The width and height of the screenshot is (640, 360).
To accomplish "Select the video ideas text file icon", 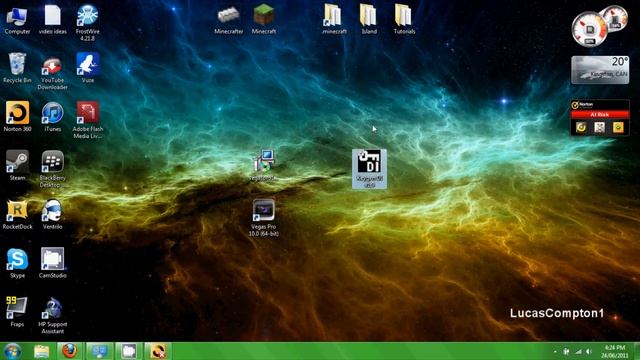I will click(53, 20).
